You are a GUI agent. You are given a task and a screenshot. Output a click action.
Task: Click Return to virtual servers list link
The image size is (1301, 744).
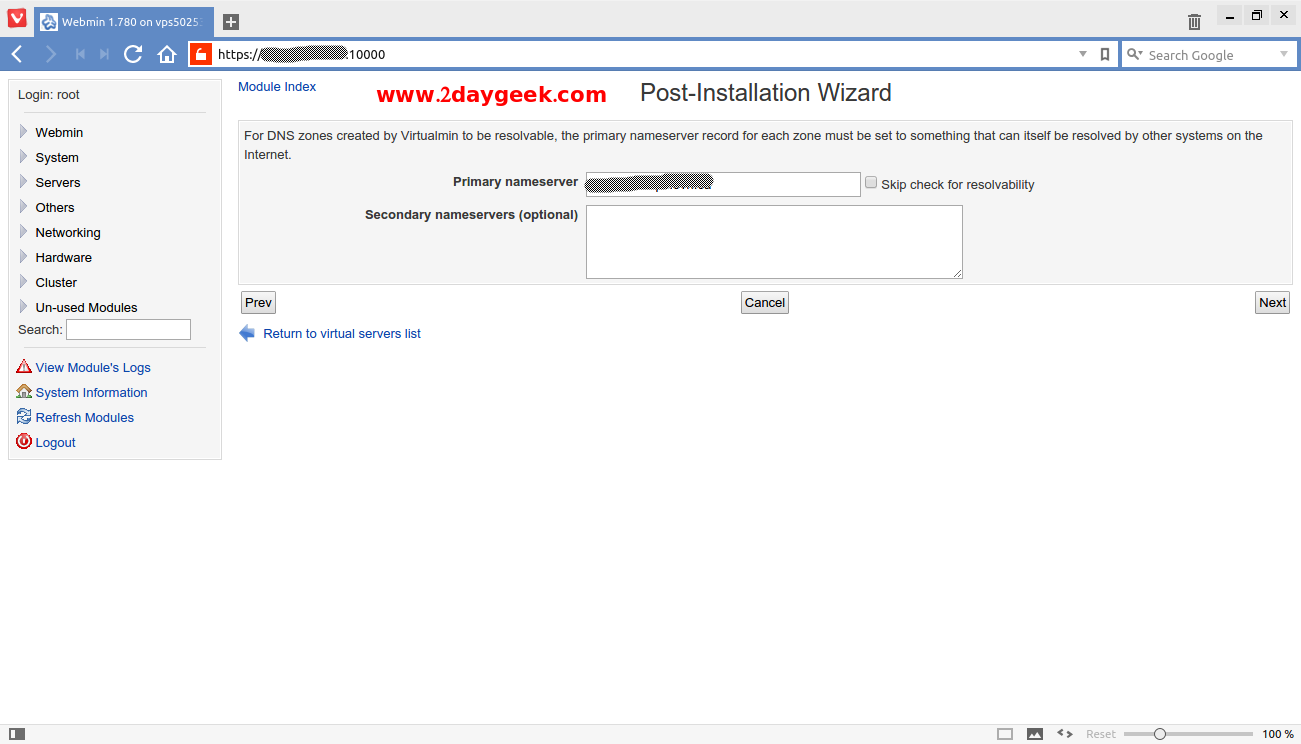342,334
